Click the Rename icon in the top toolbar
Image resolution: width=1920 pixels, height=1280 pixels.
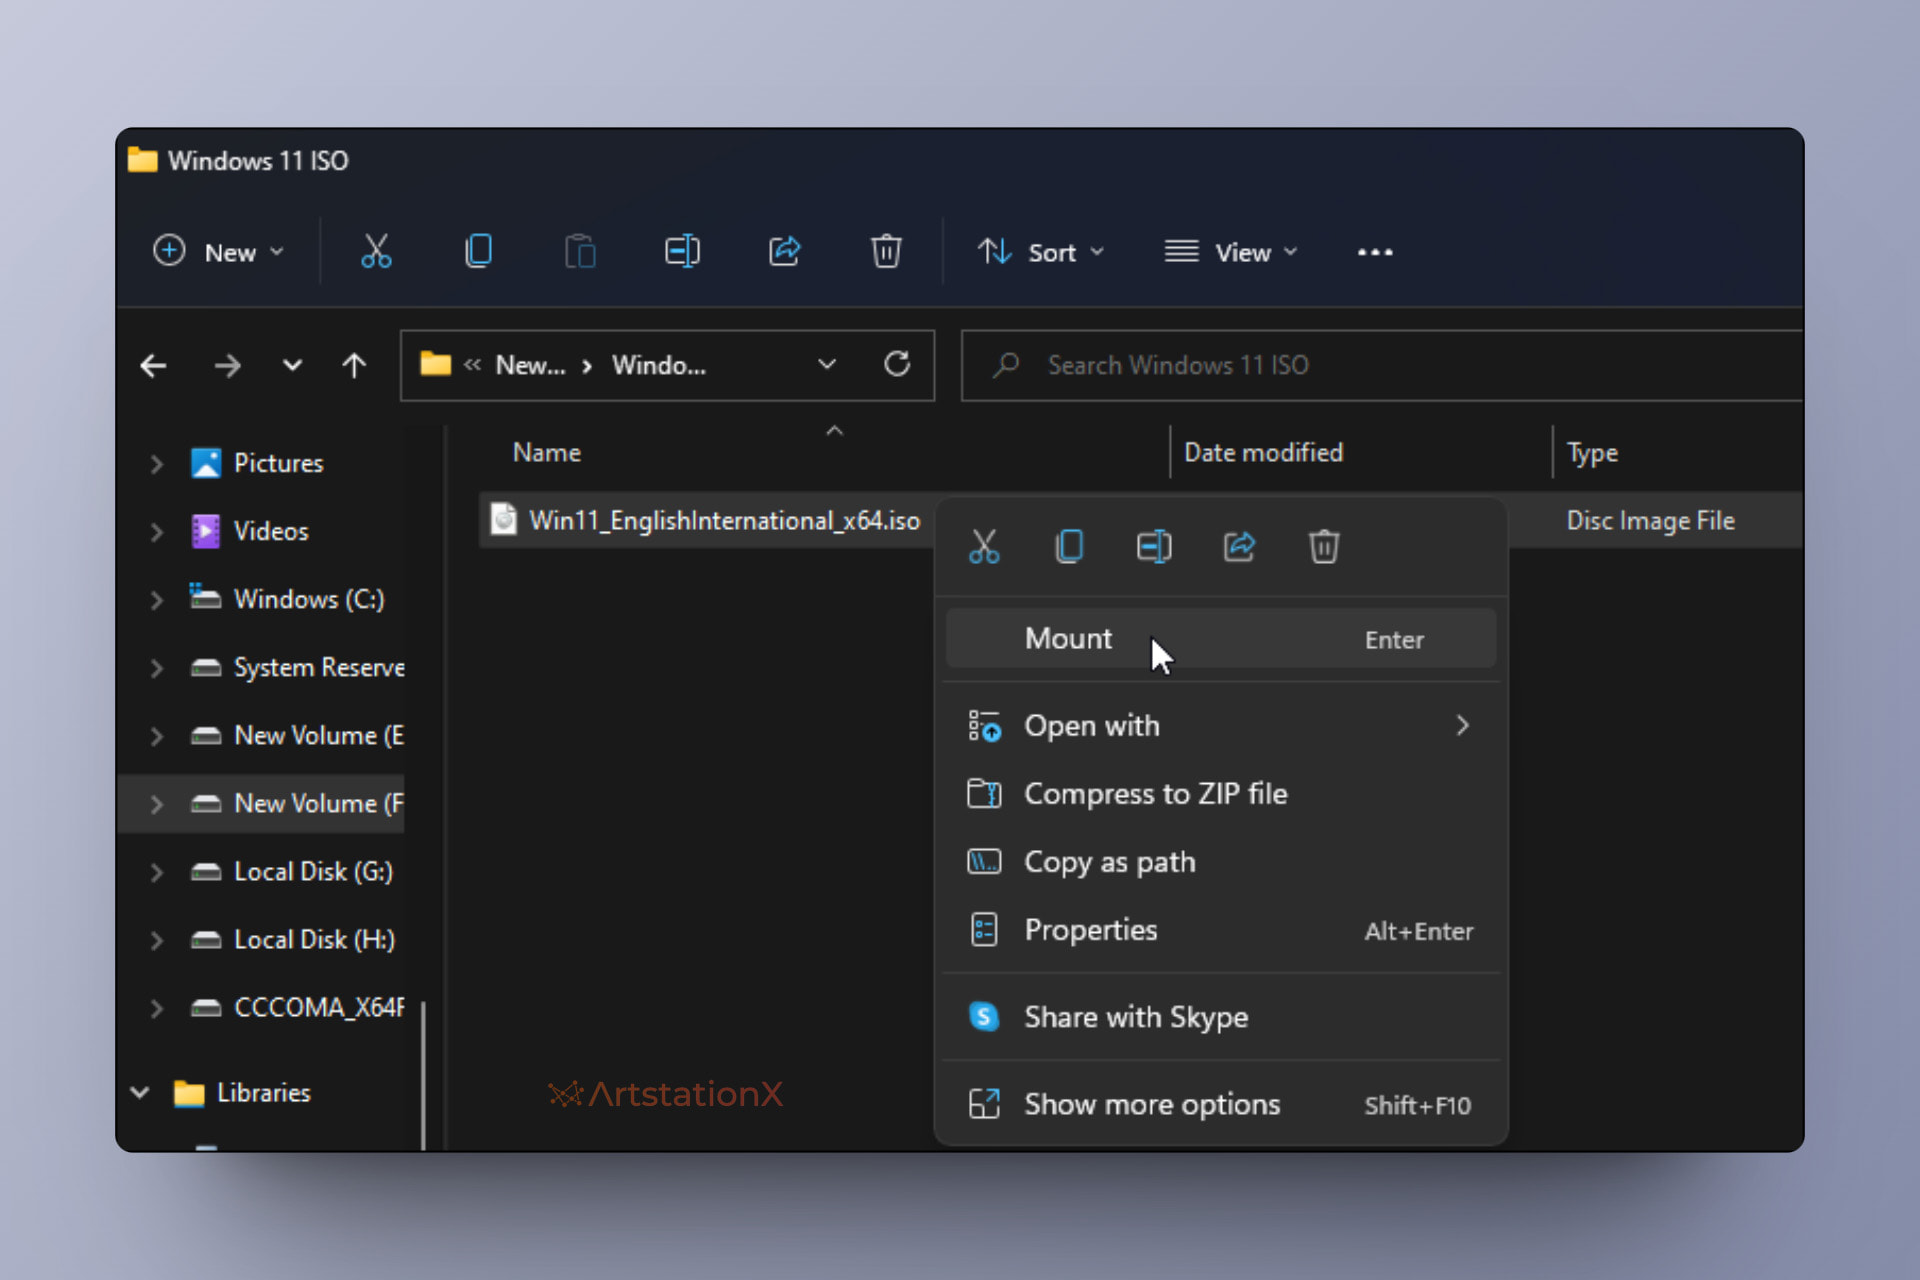click(682, 251)
